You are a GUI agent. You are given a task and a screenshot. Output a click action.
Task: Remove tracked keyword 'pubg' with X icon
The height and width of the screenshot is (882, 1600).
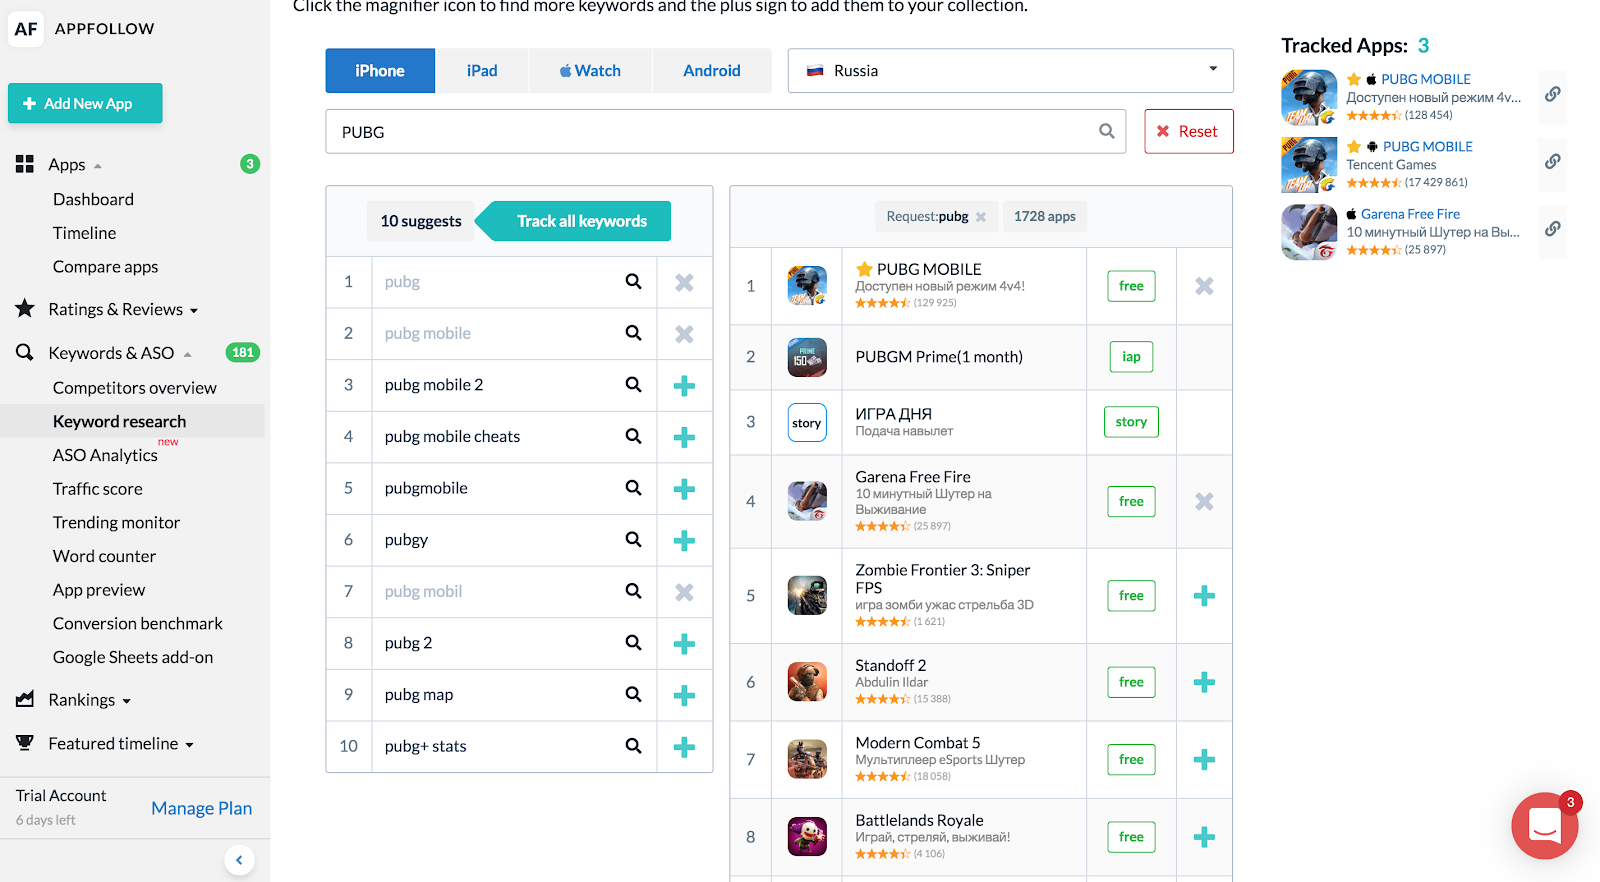pos(684,283)
